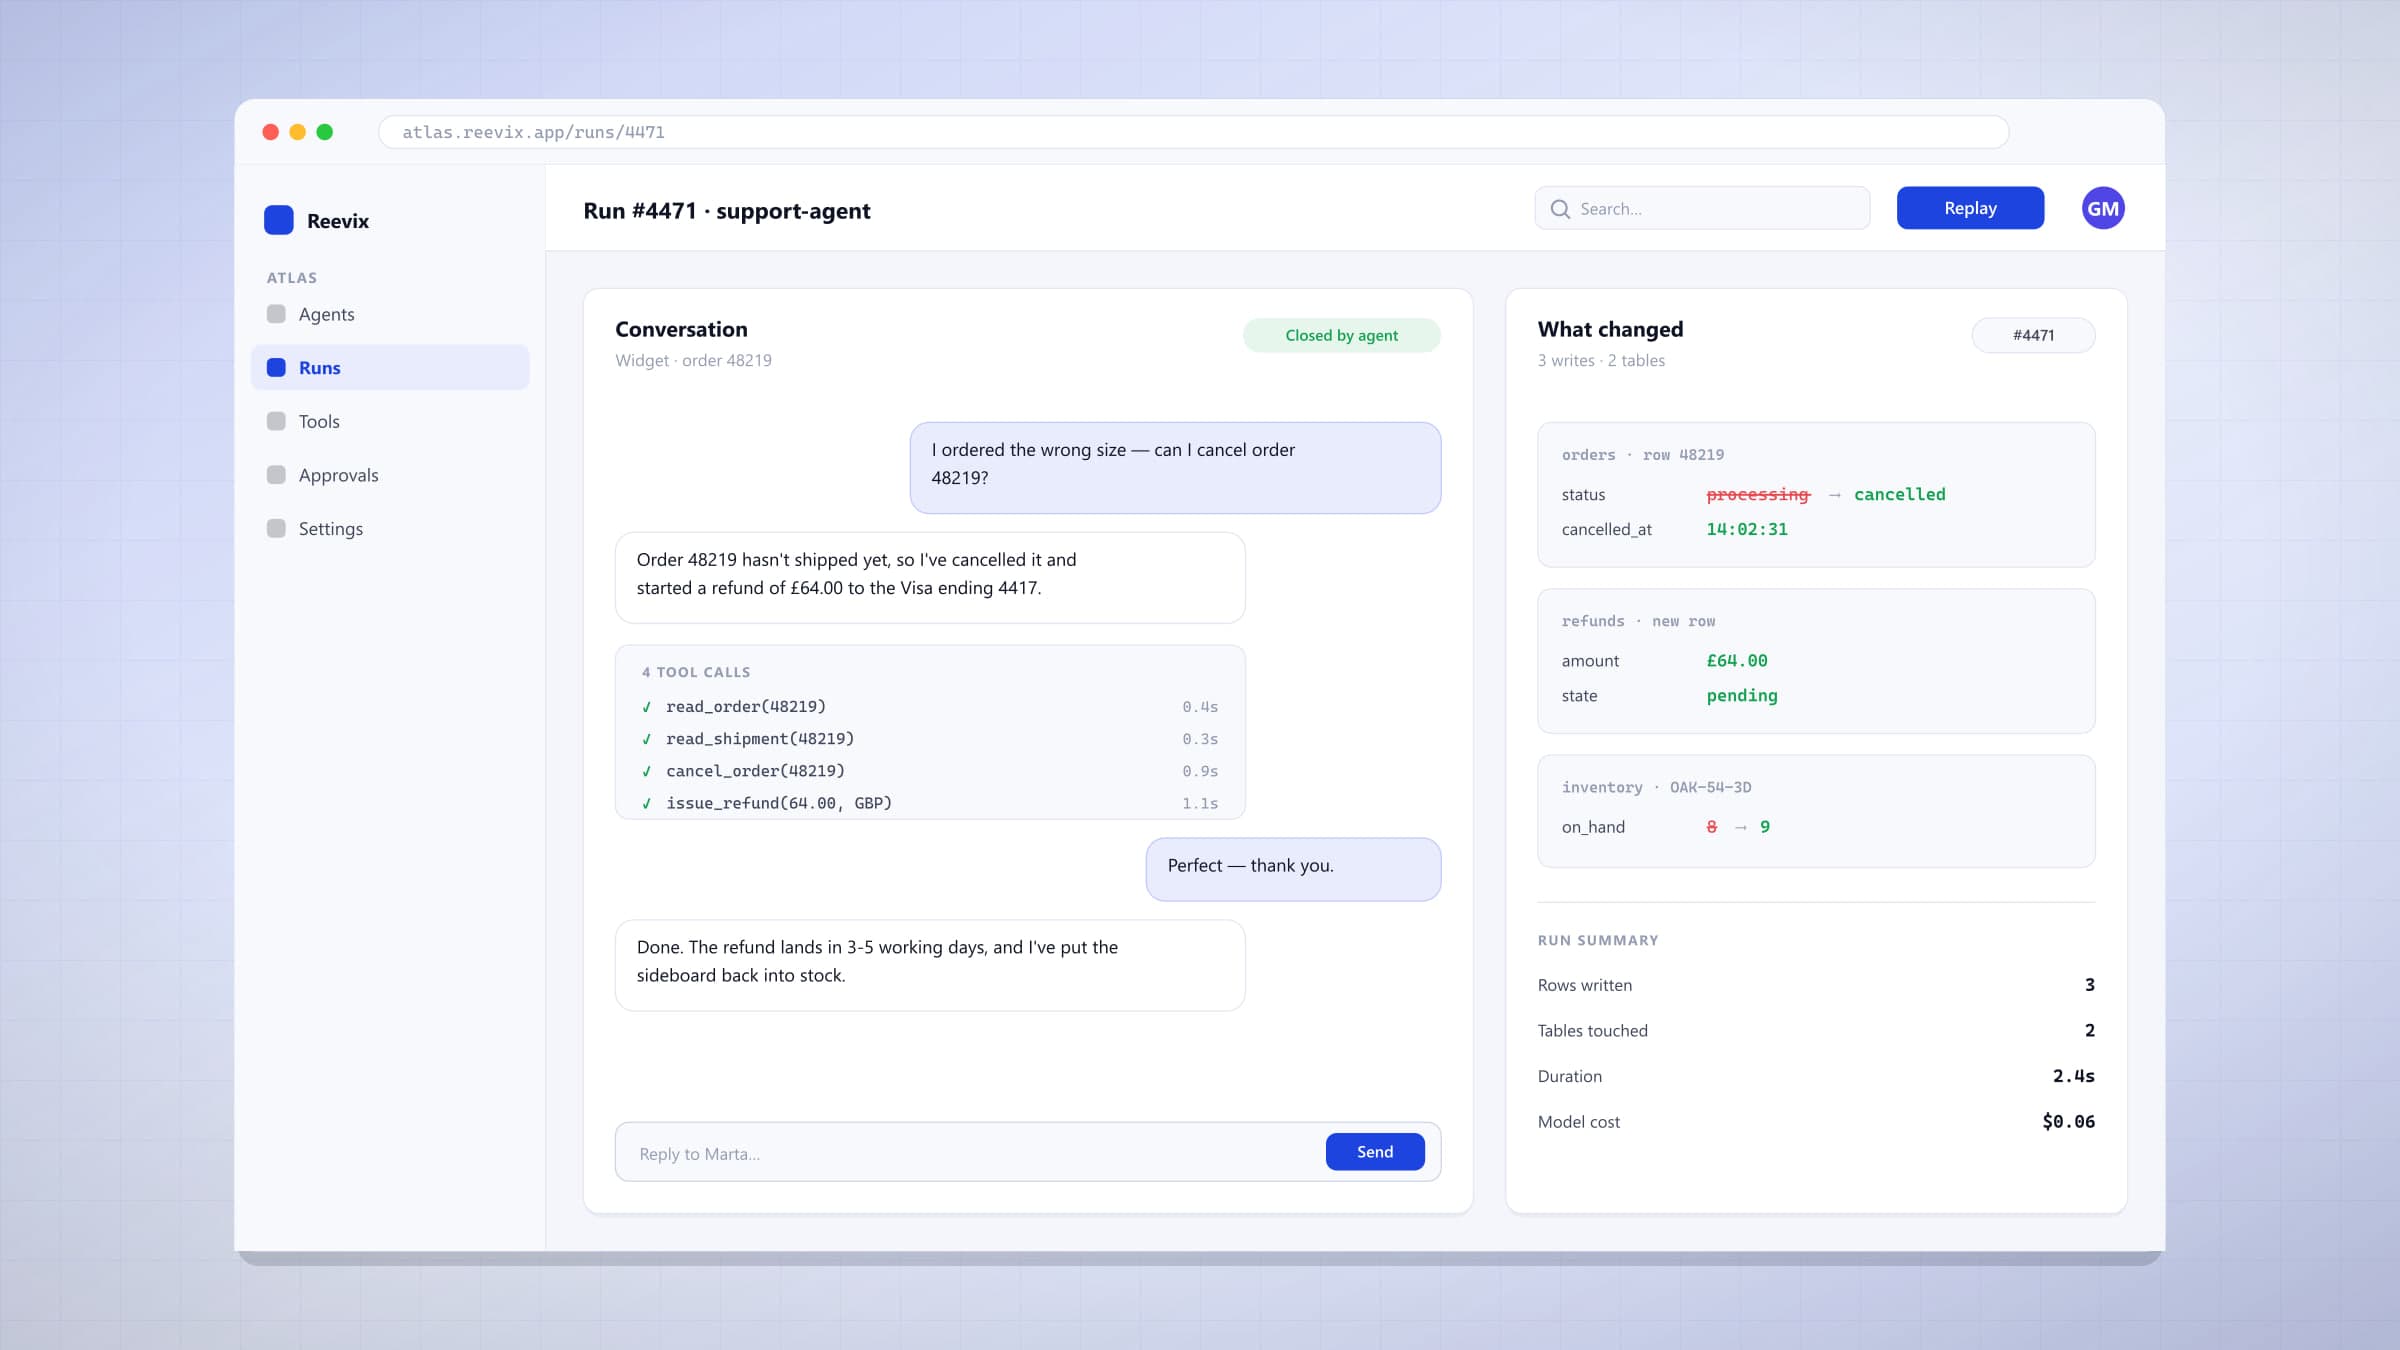Viewport: 2400px width, 1350px height.
Task: Open the Approvals menu item
Action: pyautogui.click(x=390, y=475)
